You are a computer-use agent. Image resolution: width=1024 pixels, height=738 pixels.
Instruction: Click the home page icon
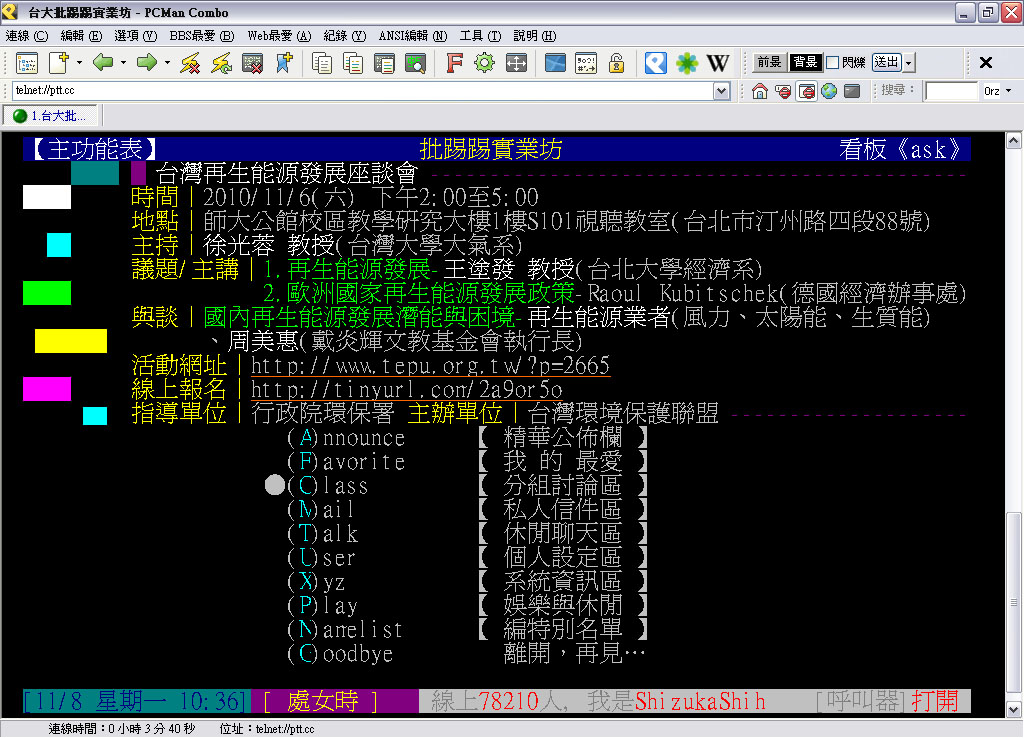(760, 91)
